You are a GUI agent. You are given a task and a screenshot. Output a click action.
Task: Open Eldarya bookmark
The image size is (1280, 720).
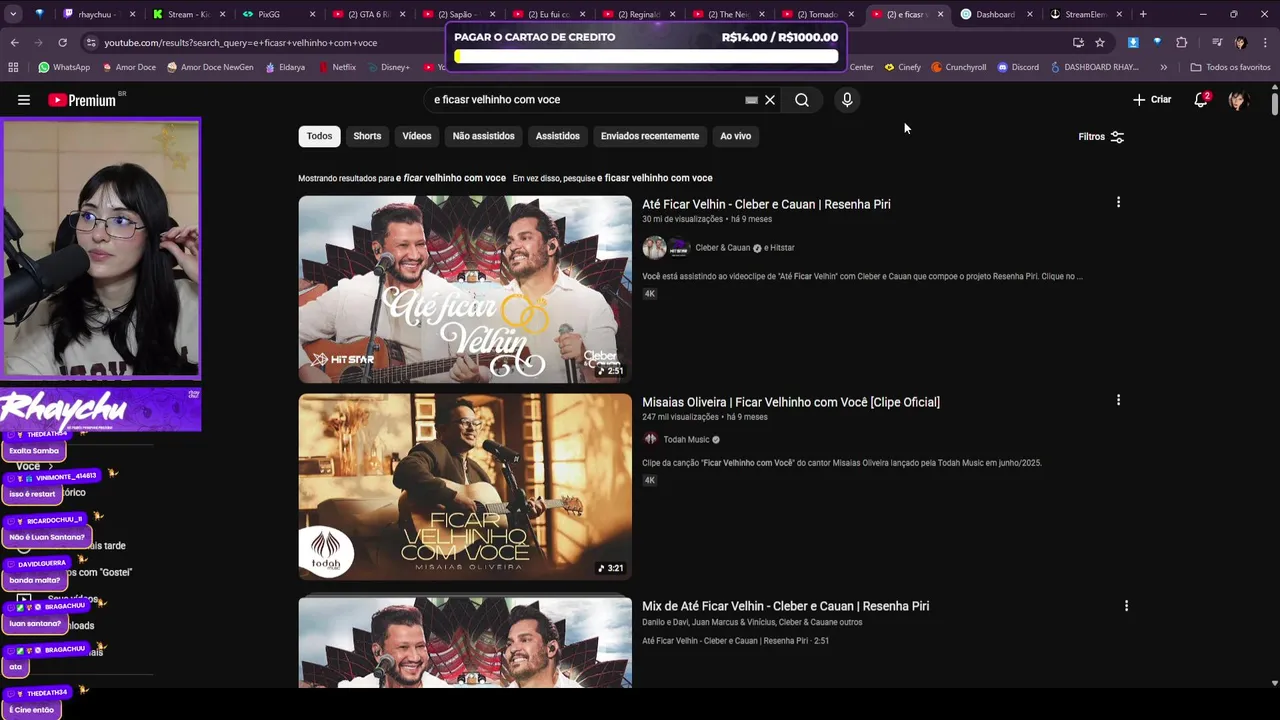click(x=285, y=67)
